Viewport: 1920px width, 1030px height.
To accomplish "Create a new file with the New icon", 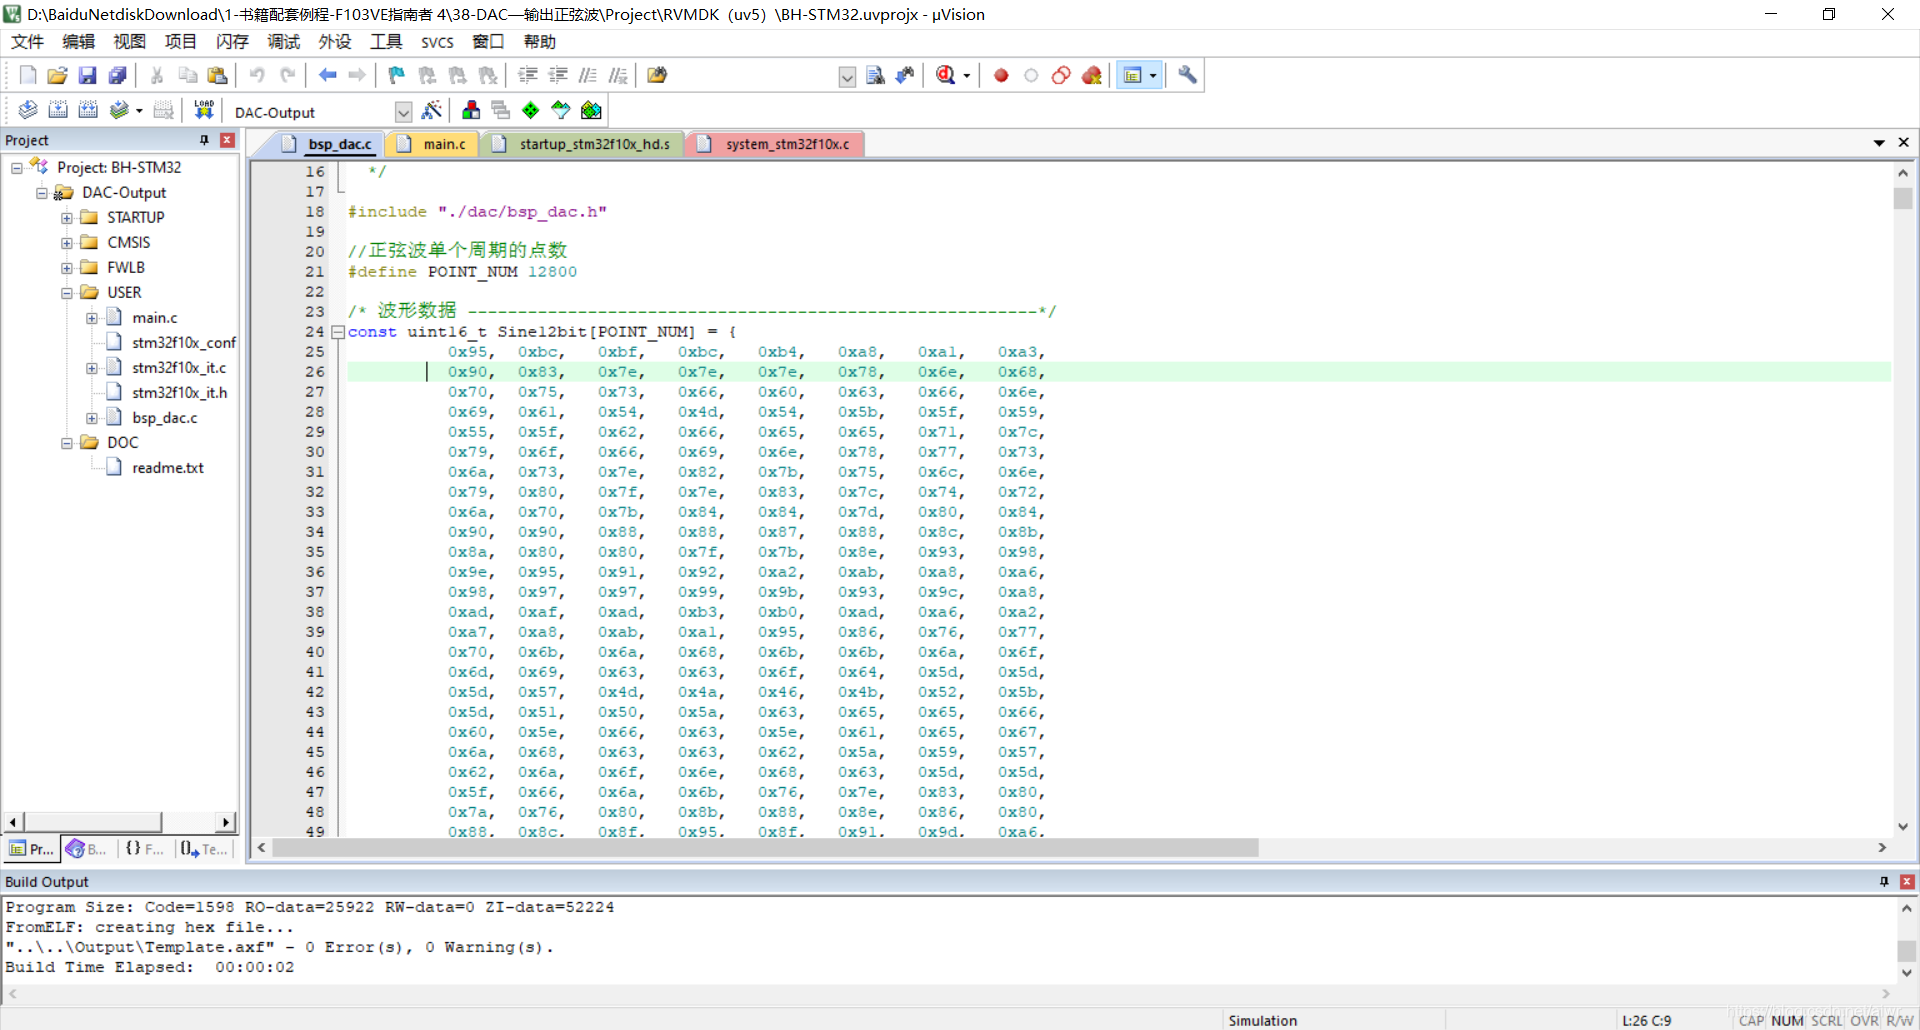I will [x=28, y=75].
